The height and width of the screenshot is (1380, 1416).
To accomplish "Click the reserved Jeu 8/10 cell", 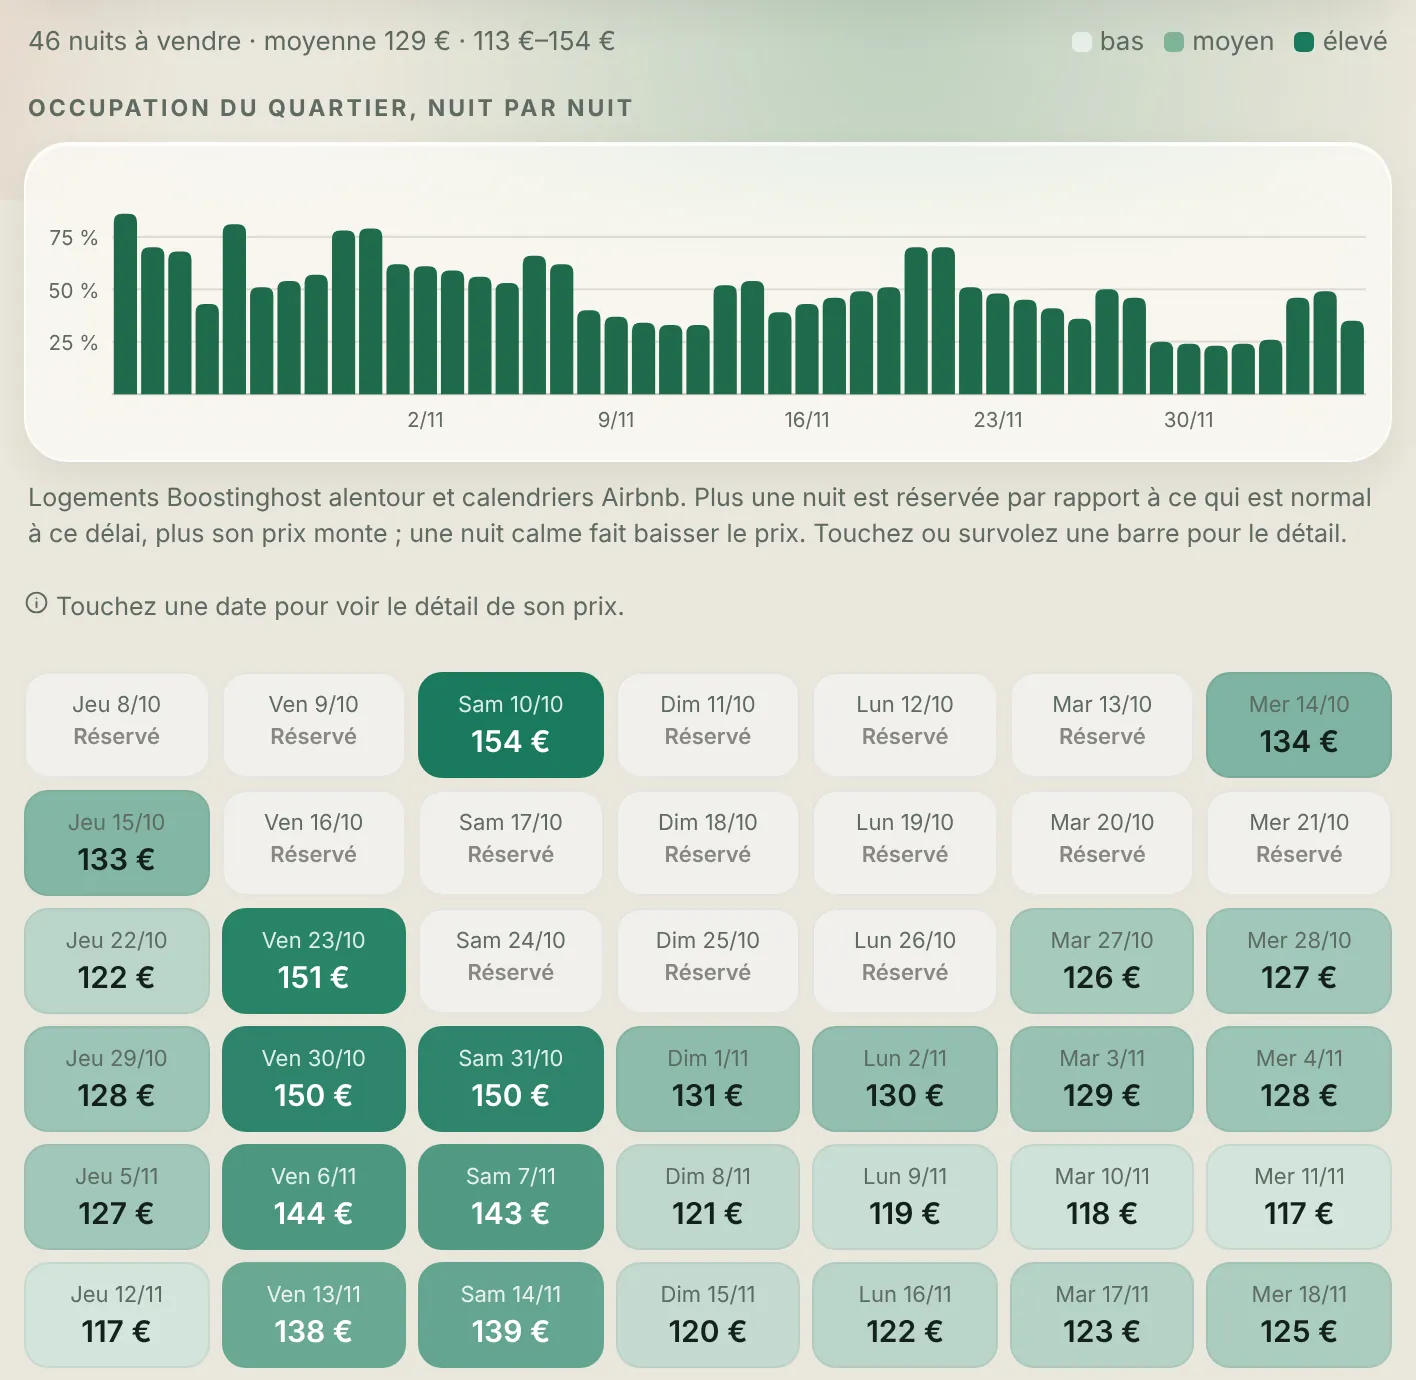I will pos(117,725).
